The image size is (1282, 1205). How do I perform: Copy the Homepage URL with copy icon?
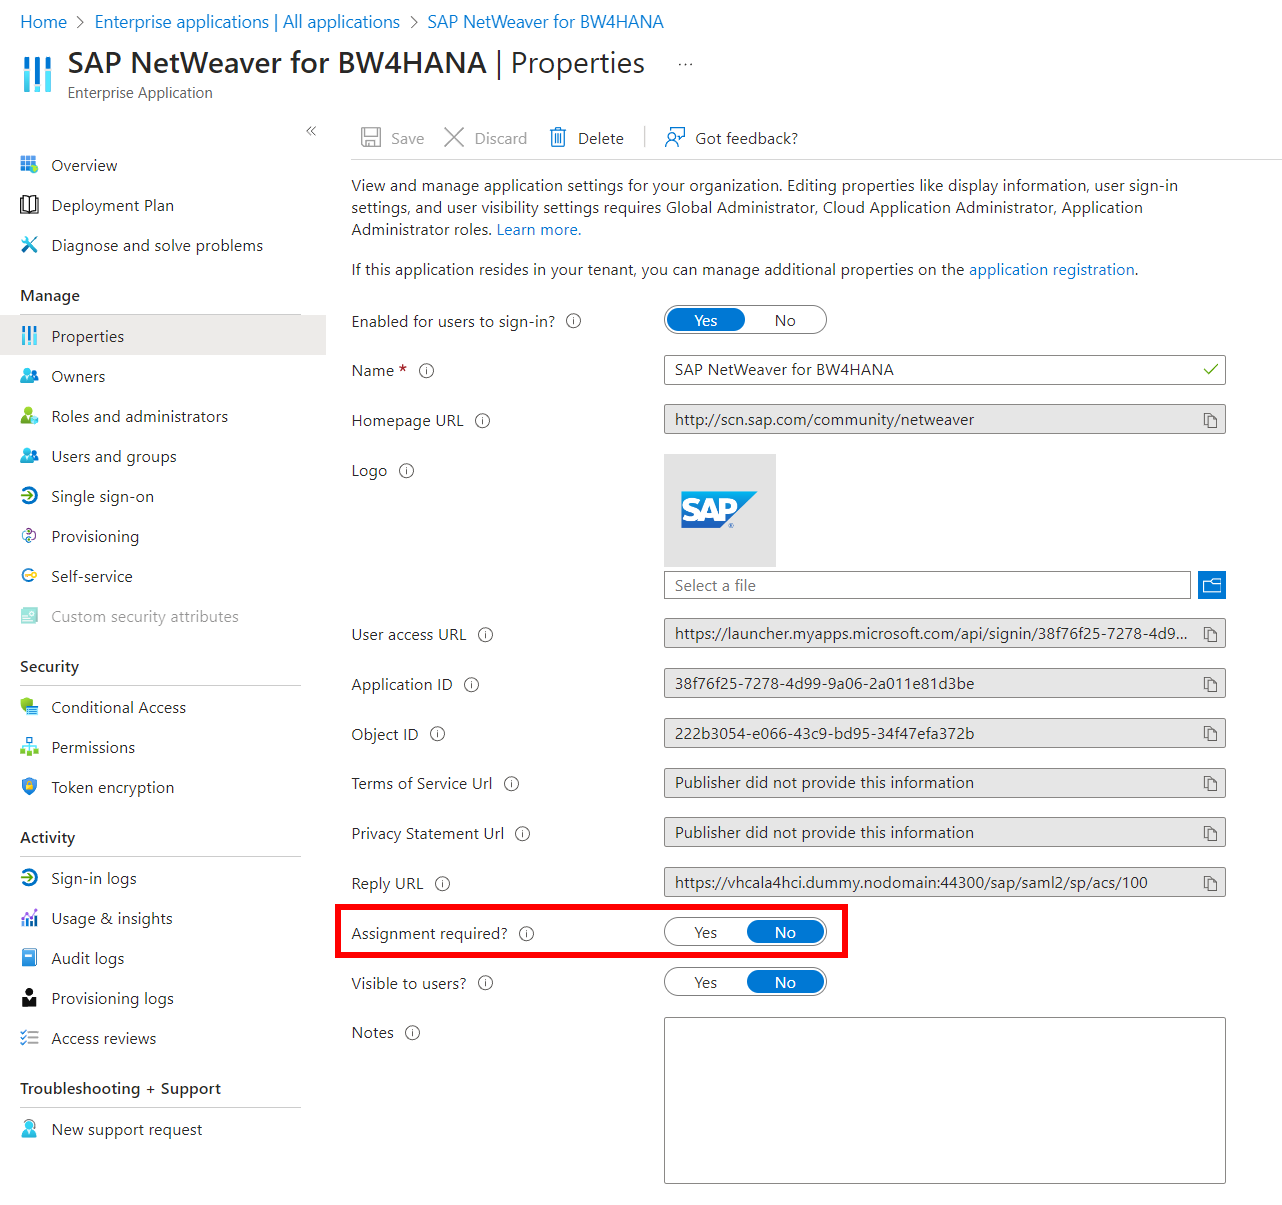pyautogui.click(x=1210, y=421)
